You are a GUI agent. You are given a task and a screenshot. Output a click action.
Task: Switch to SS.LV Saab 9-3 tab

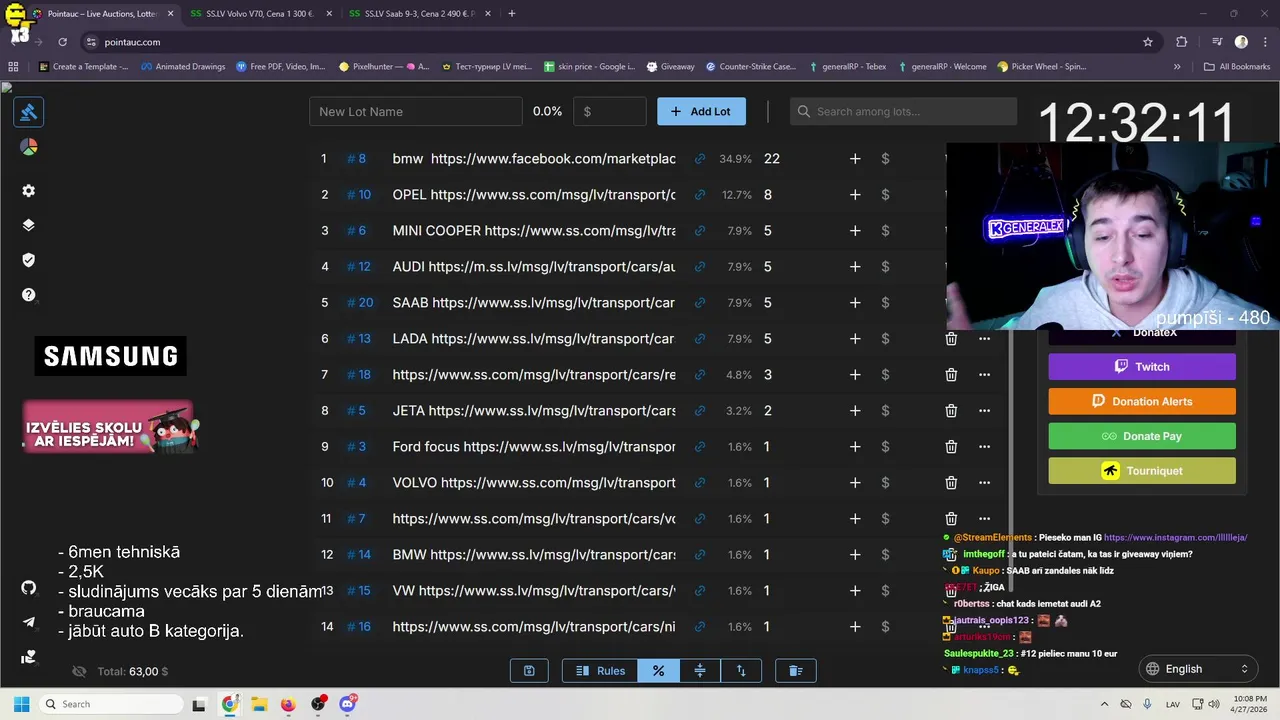418,14
